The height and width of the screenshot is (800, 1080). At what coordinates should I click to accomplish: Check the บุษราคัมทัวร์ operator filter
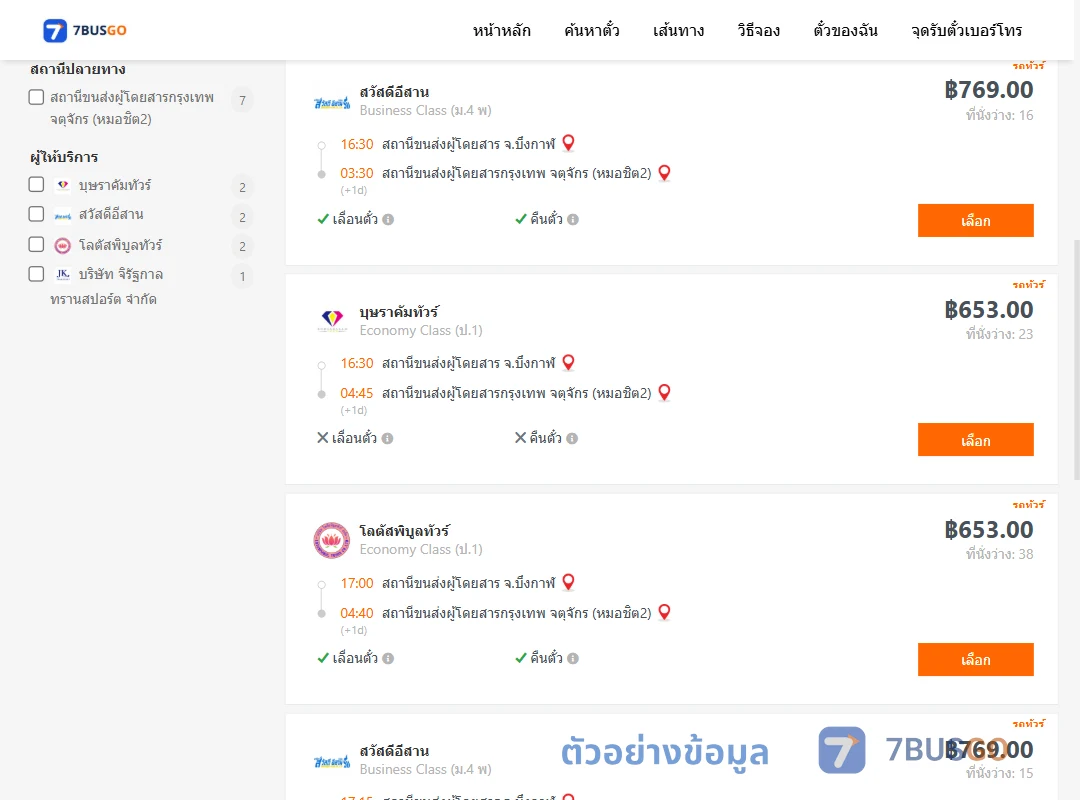click(37, 185)
